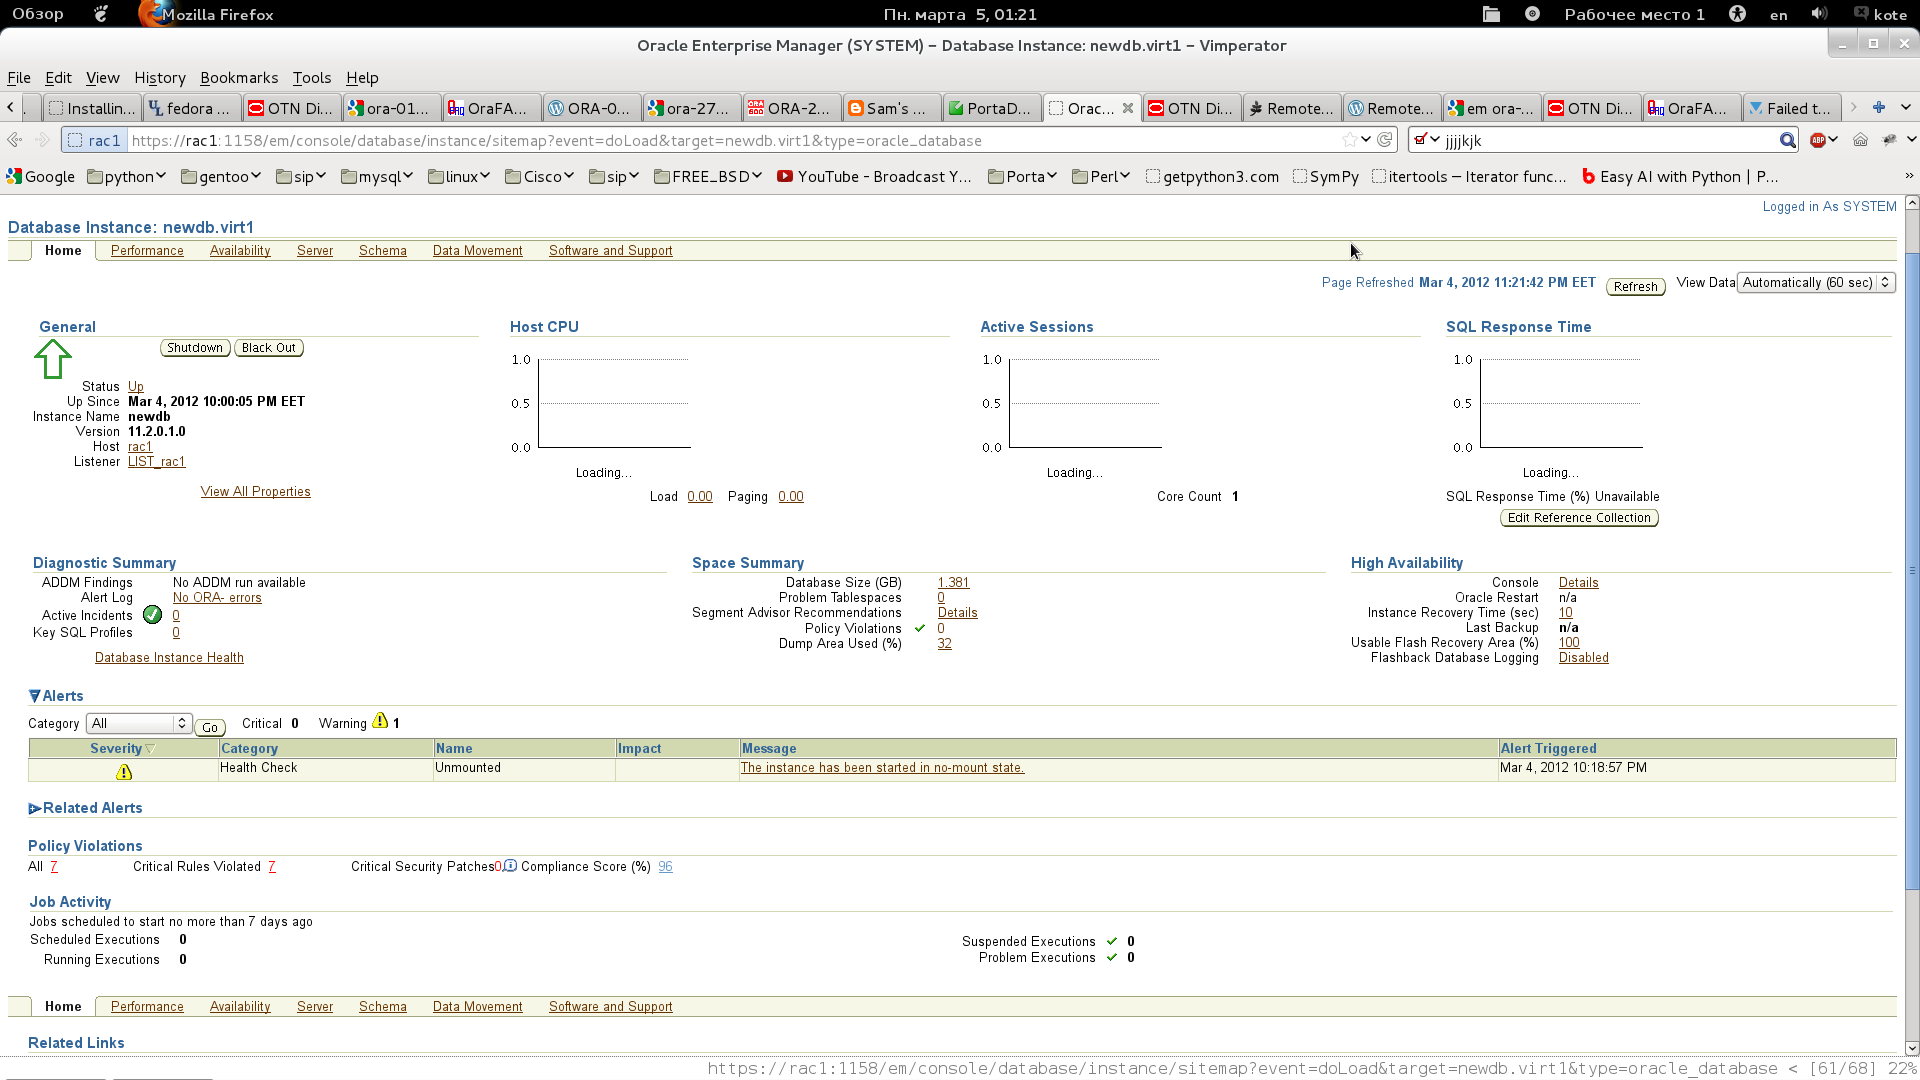Viewport: 1920px width, 1080px height.
Task: Click the blue plus new tab icon
Action: tap(1879, 108)
